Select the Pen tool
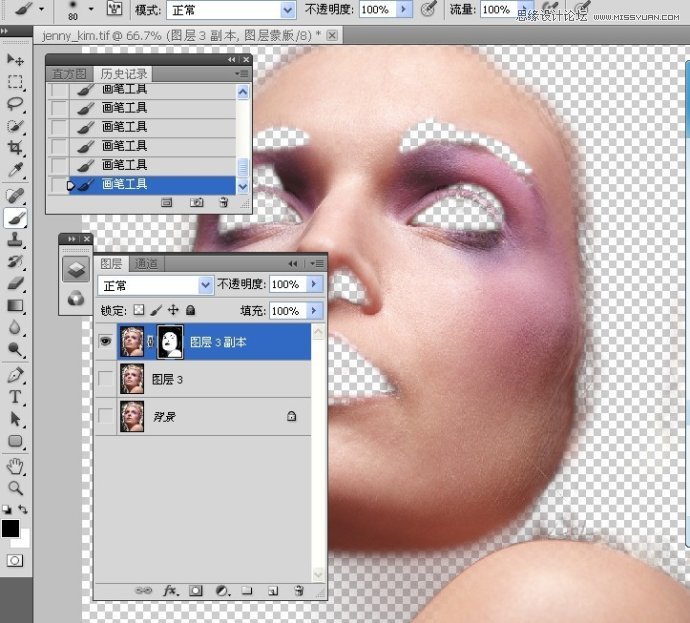Viewport: 690px width, 623px height. coord(15,375)
